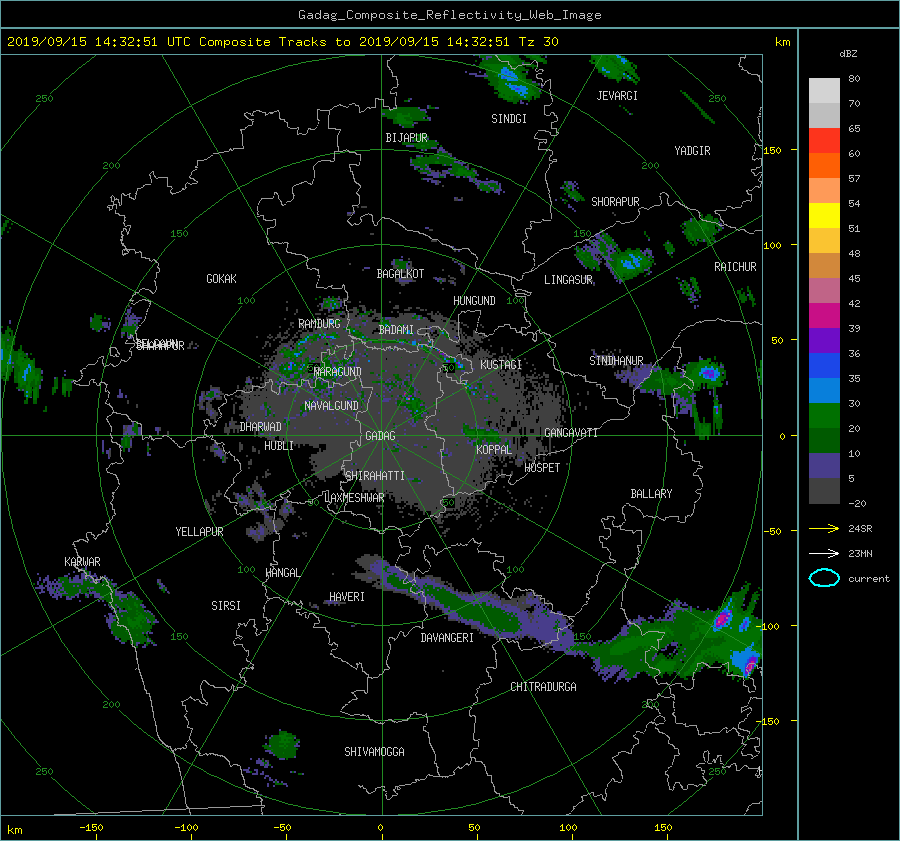The height and width of the screenshot is (841, 900).
Task: Select the SHIRAHATTI label
Action: point(375,476)
